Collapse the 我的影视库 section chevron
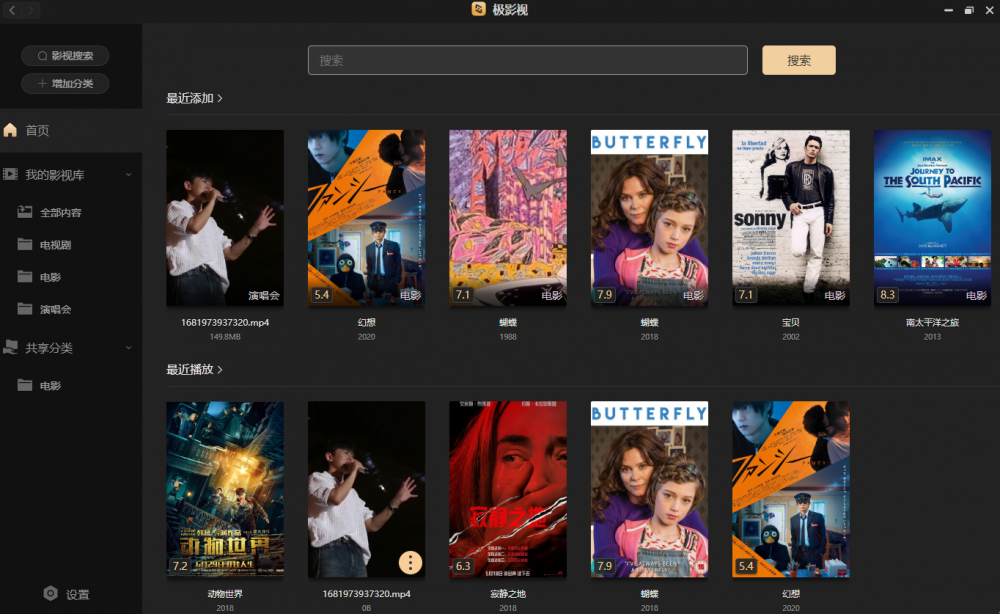This screenshot has width=1000, height=614. [x=128, y=175]
